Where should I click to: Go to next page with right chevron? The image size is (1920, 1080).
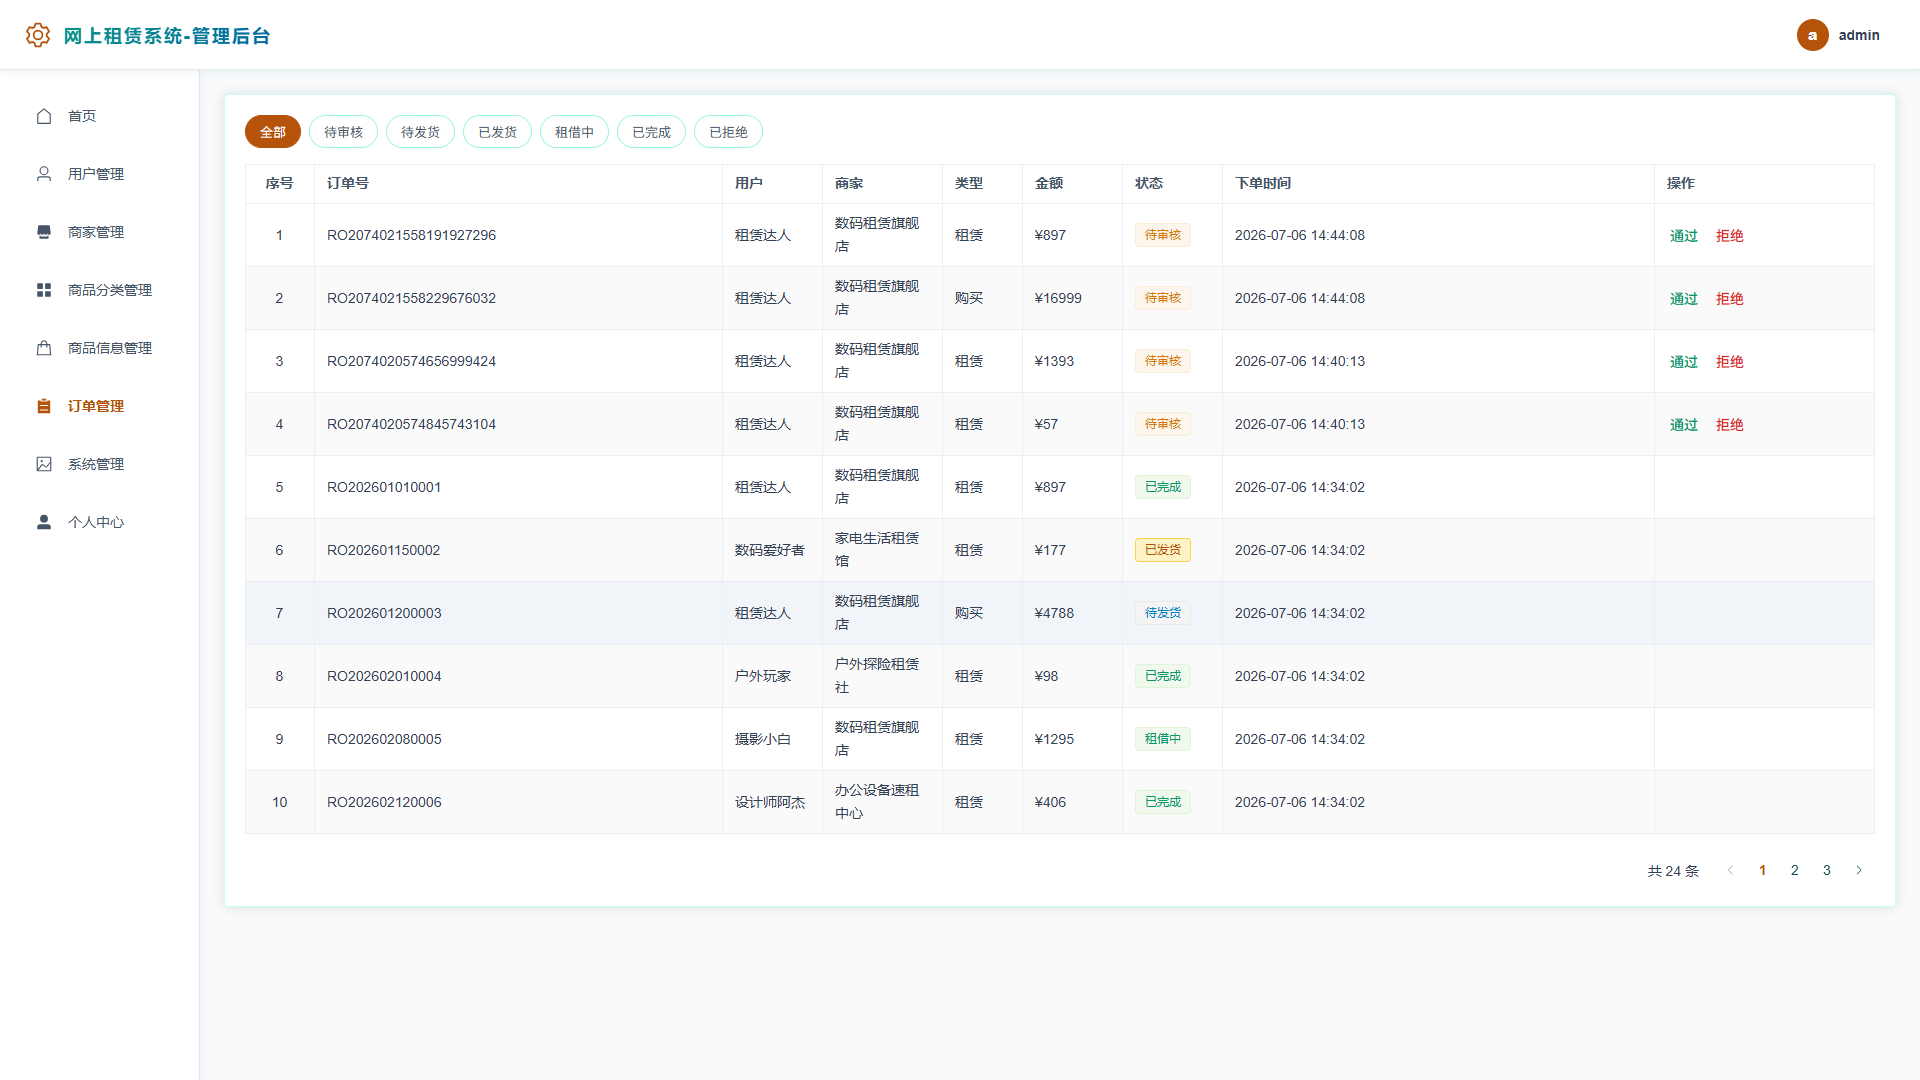pos(1859,870)
